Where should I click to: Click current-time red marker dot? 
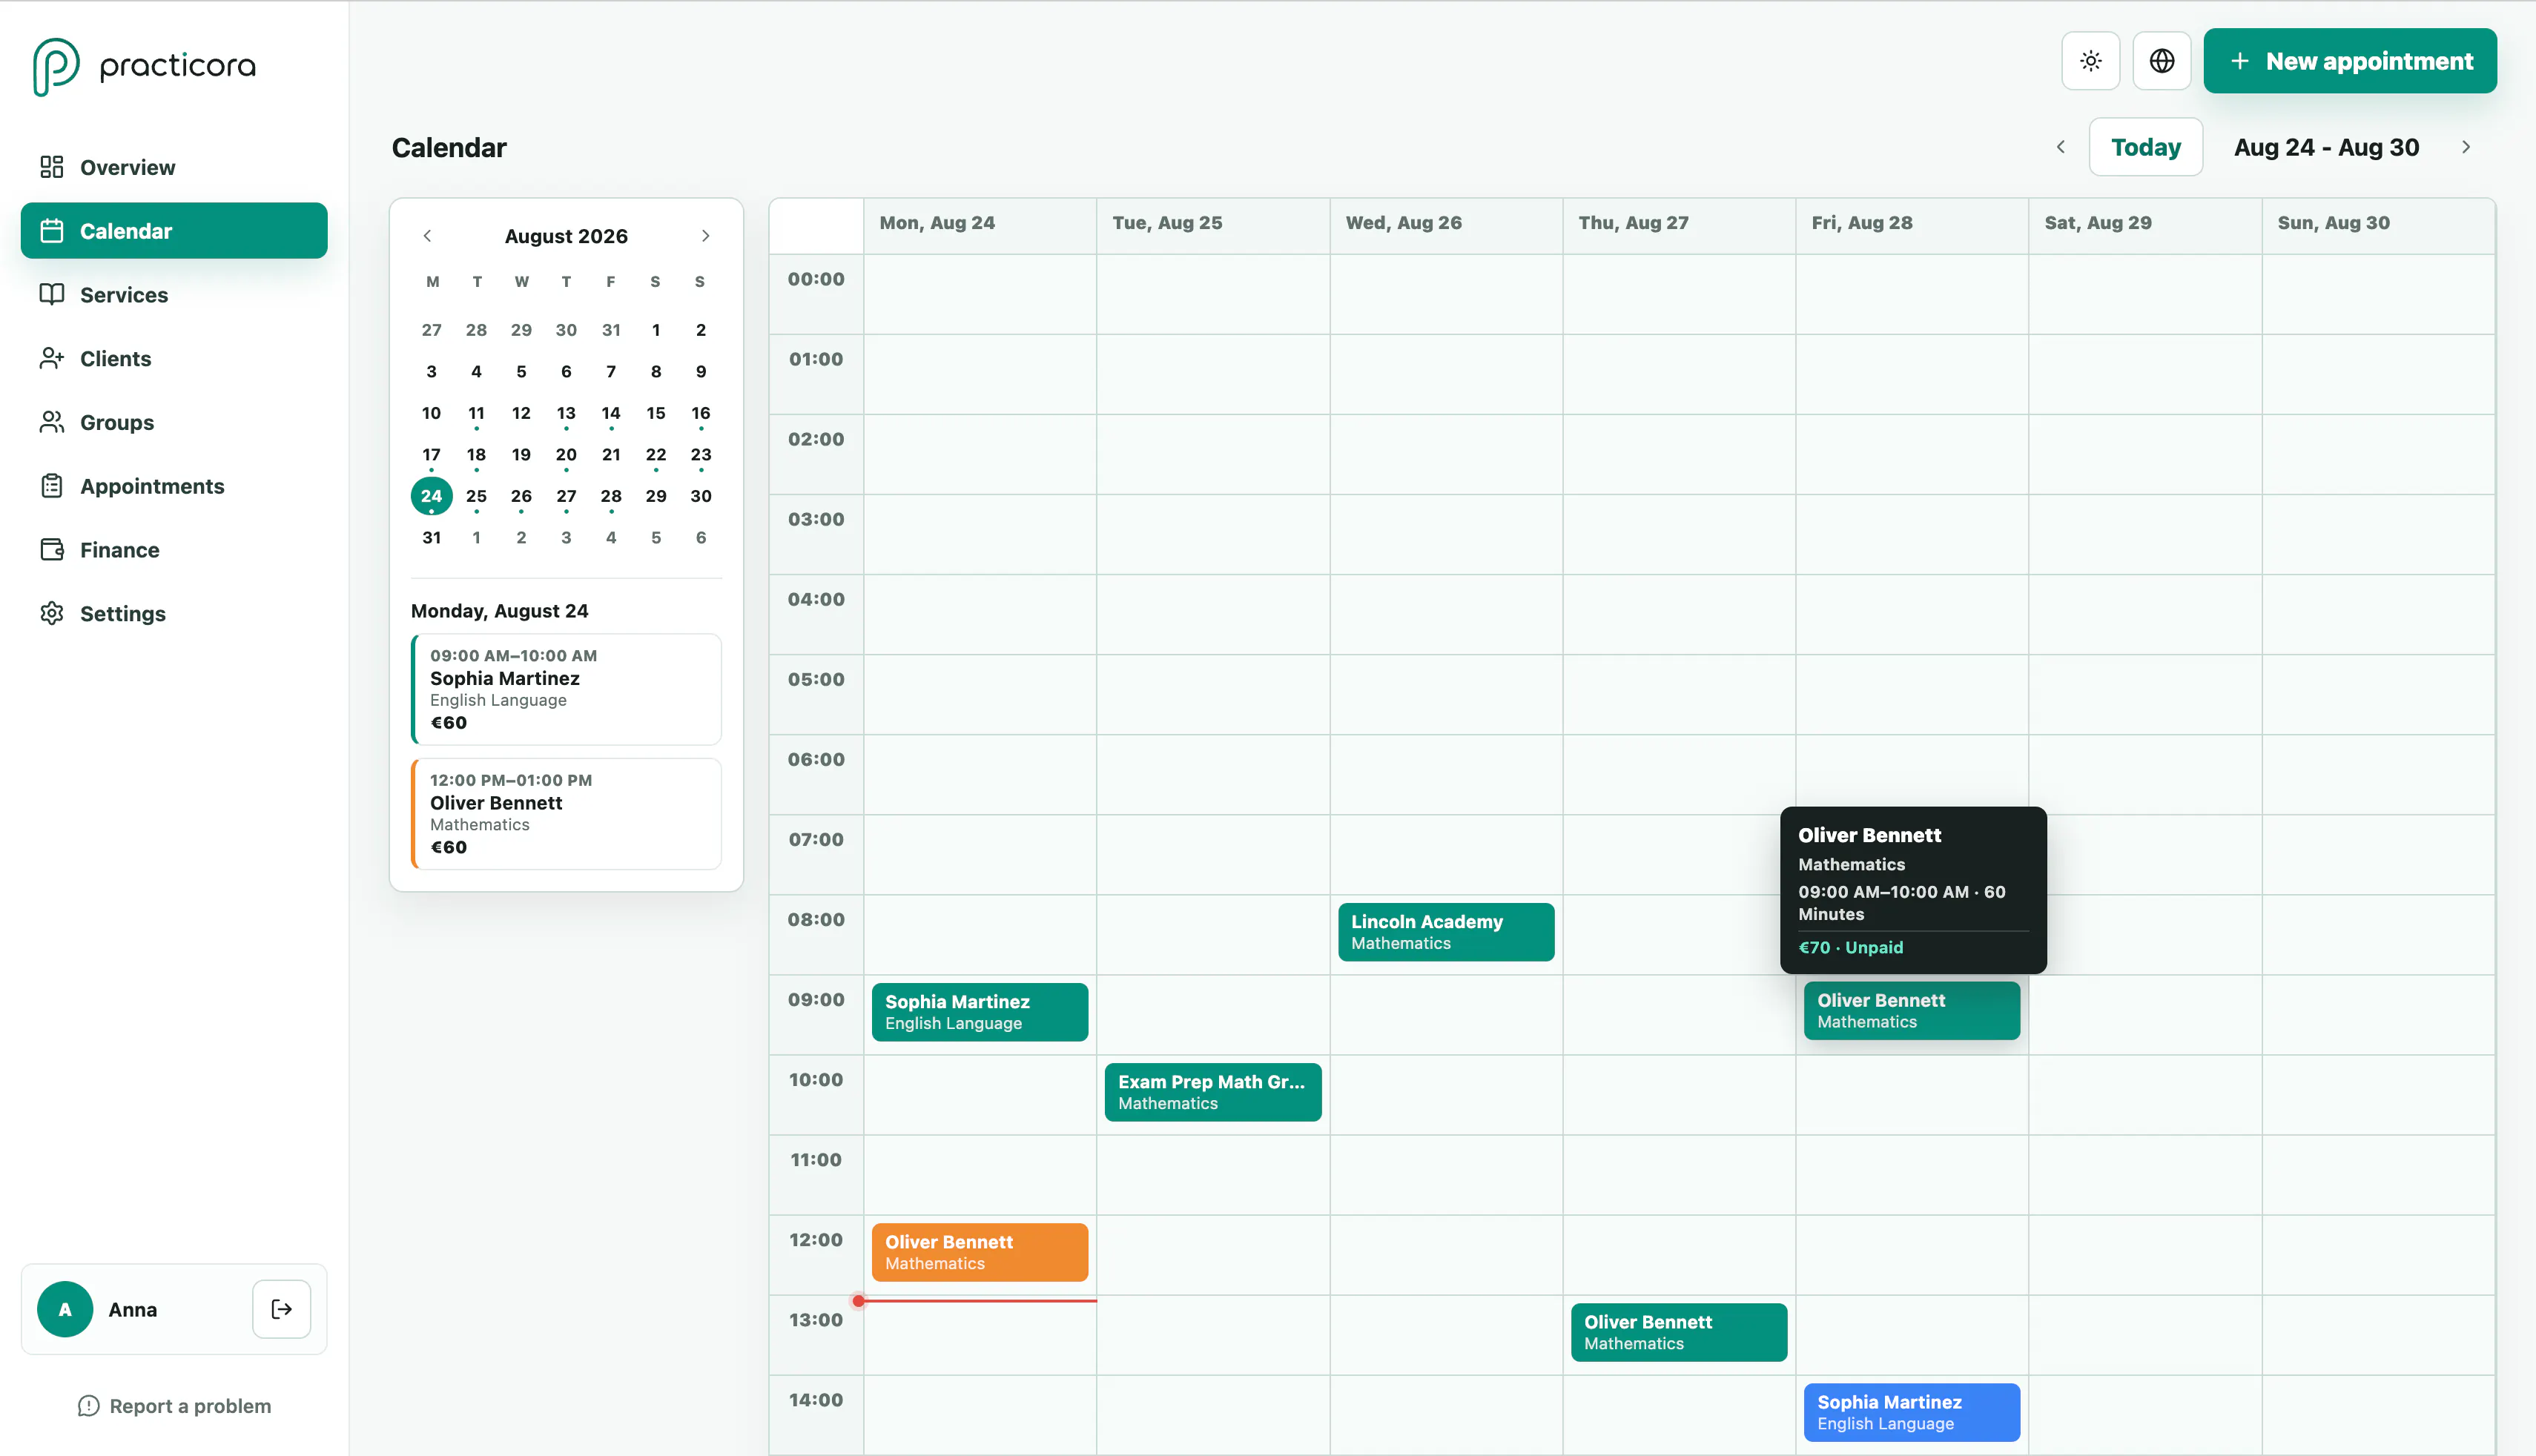[858, 1301]
